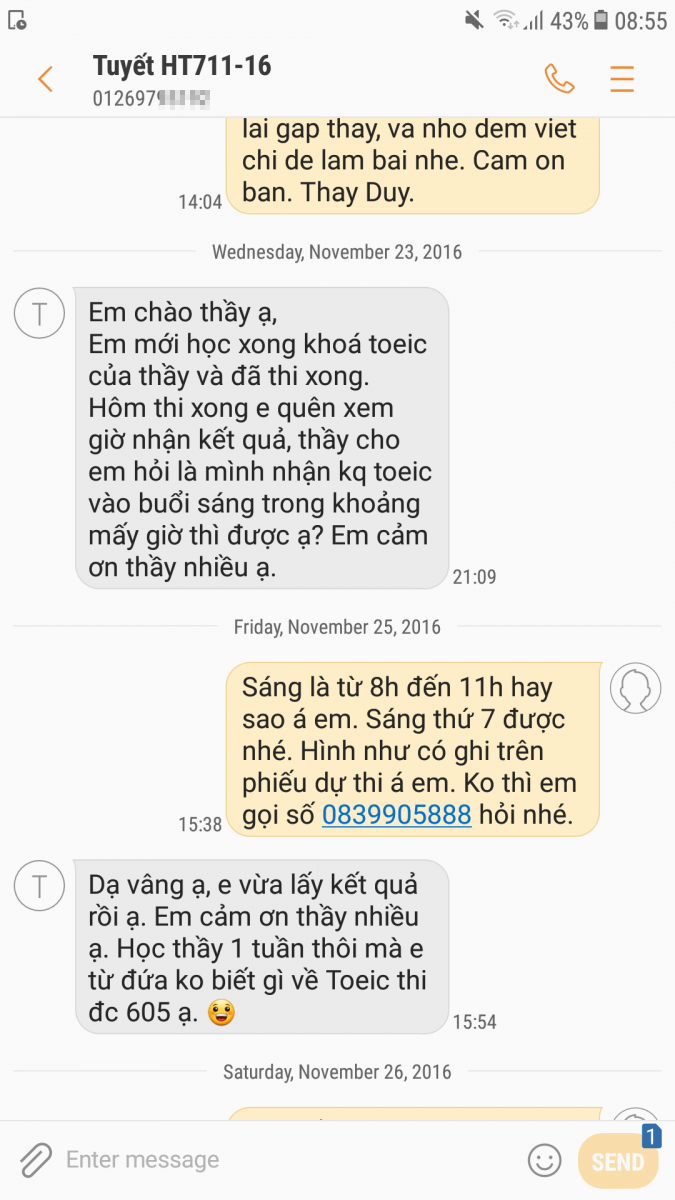Tap the Wednesday, November 23, 2016 date separator
Screen dimensions: 675x1200
click(x=337, y=252)
